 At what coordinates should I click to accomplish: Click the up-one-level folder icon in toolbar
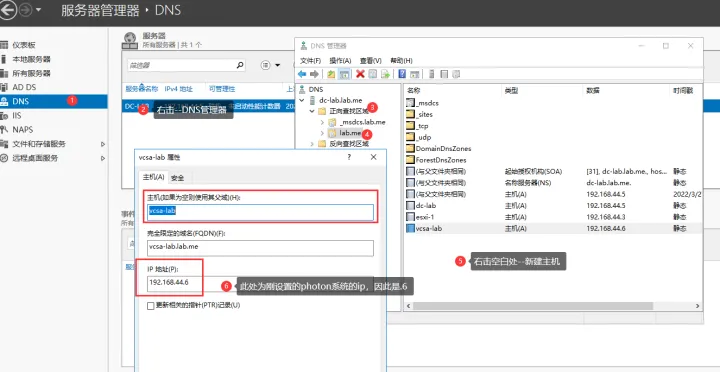(331, 74)
